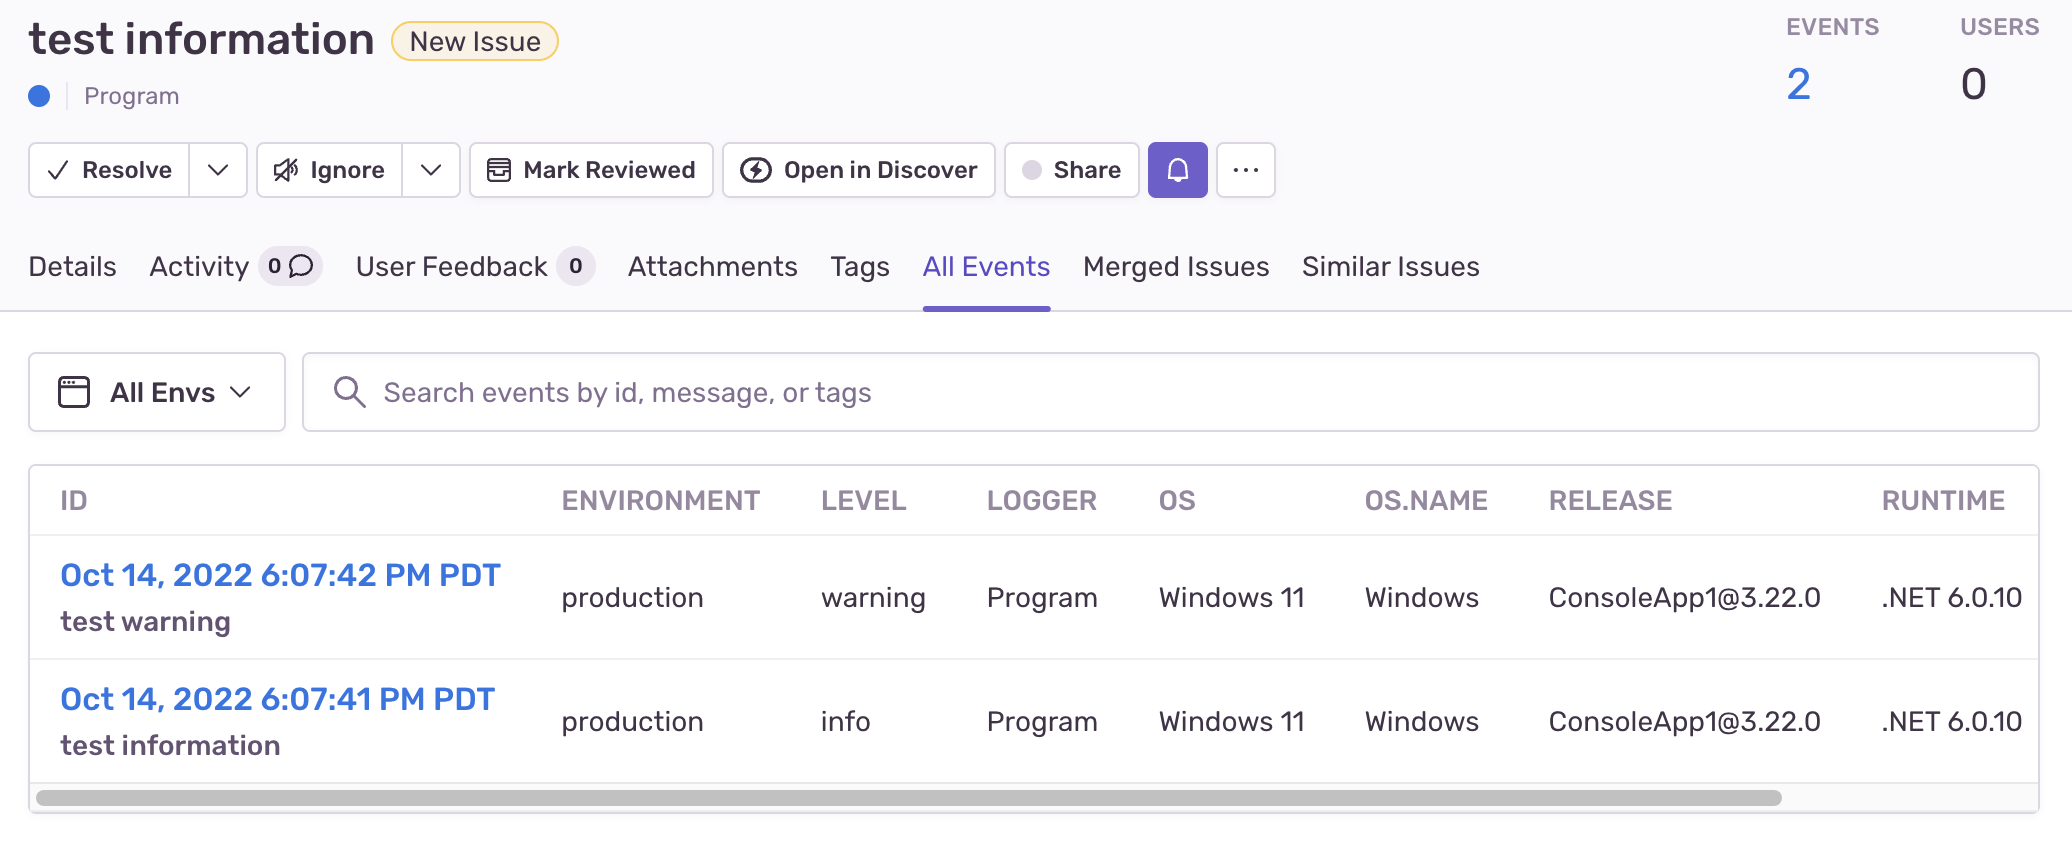Open the Similar Issues tab
The height and width of the screenshot is (860, 2072).
[1390, 266]
